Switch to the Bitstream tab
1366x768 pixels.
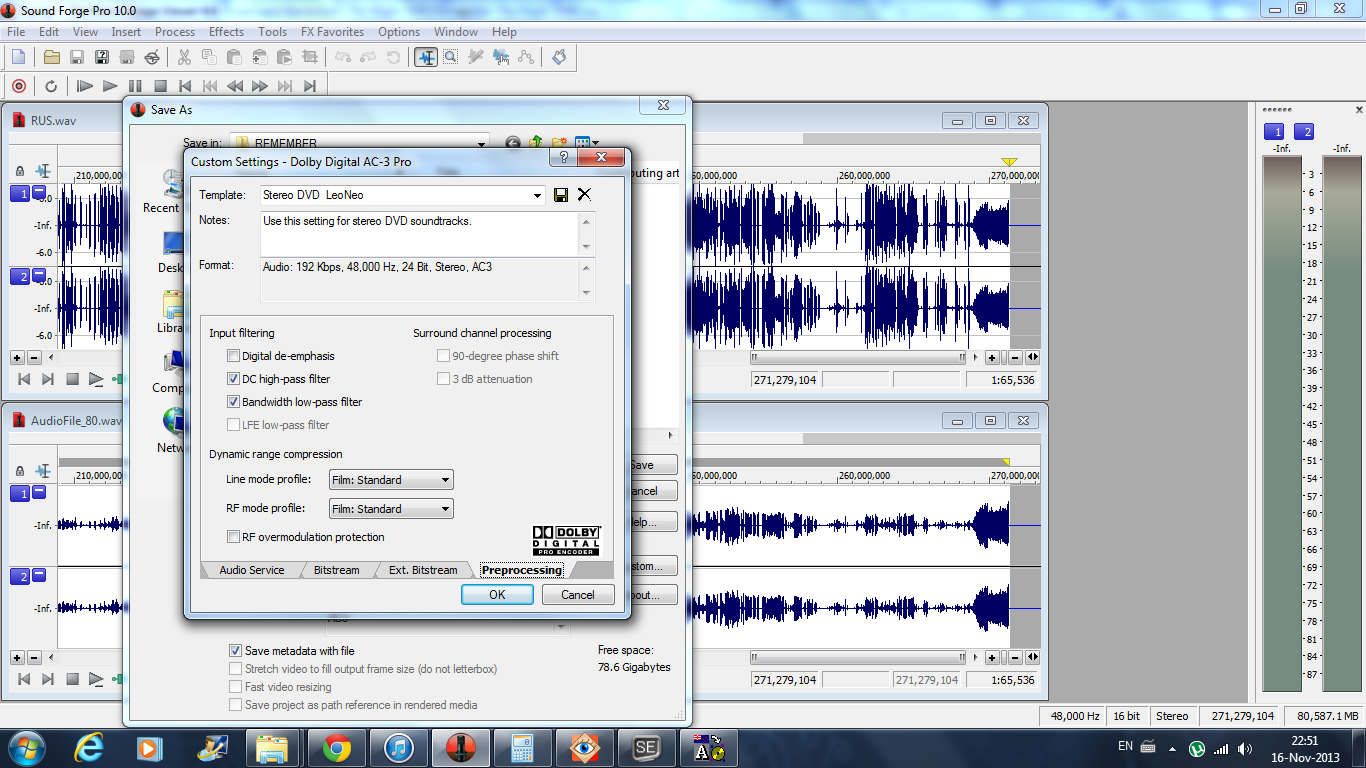[x=336, y=570]
